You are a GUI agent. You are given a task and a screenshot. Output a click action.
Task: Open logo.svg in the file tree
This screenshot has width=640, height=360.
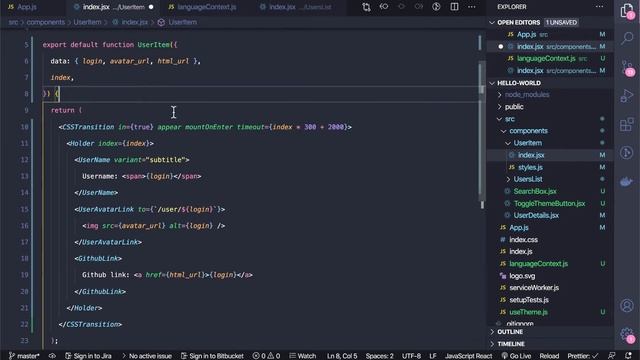coord(522,276)
